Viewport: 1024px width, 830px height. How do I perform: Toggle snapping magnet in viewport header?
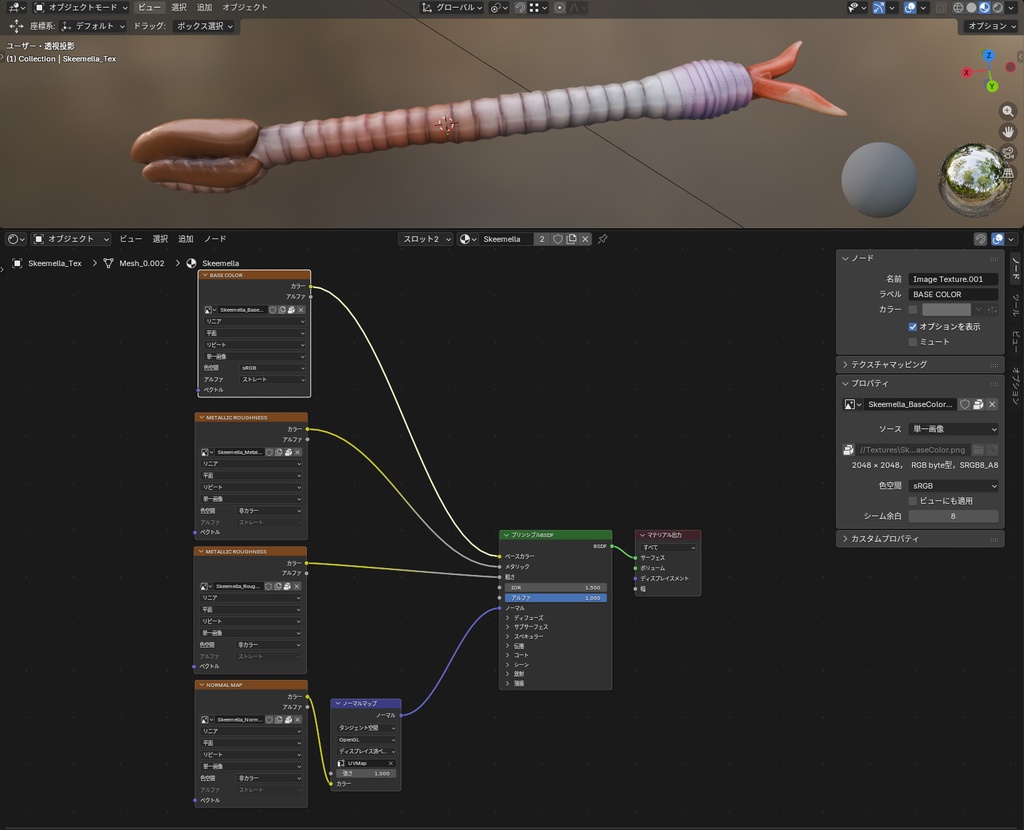pos(520,8)
